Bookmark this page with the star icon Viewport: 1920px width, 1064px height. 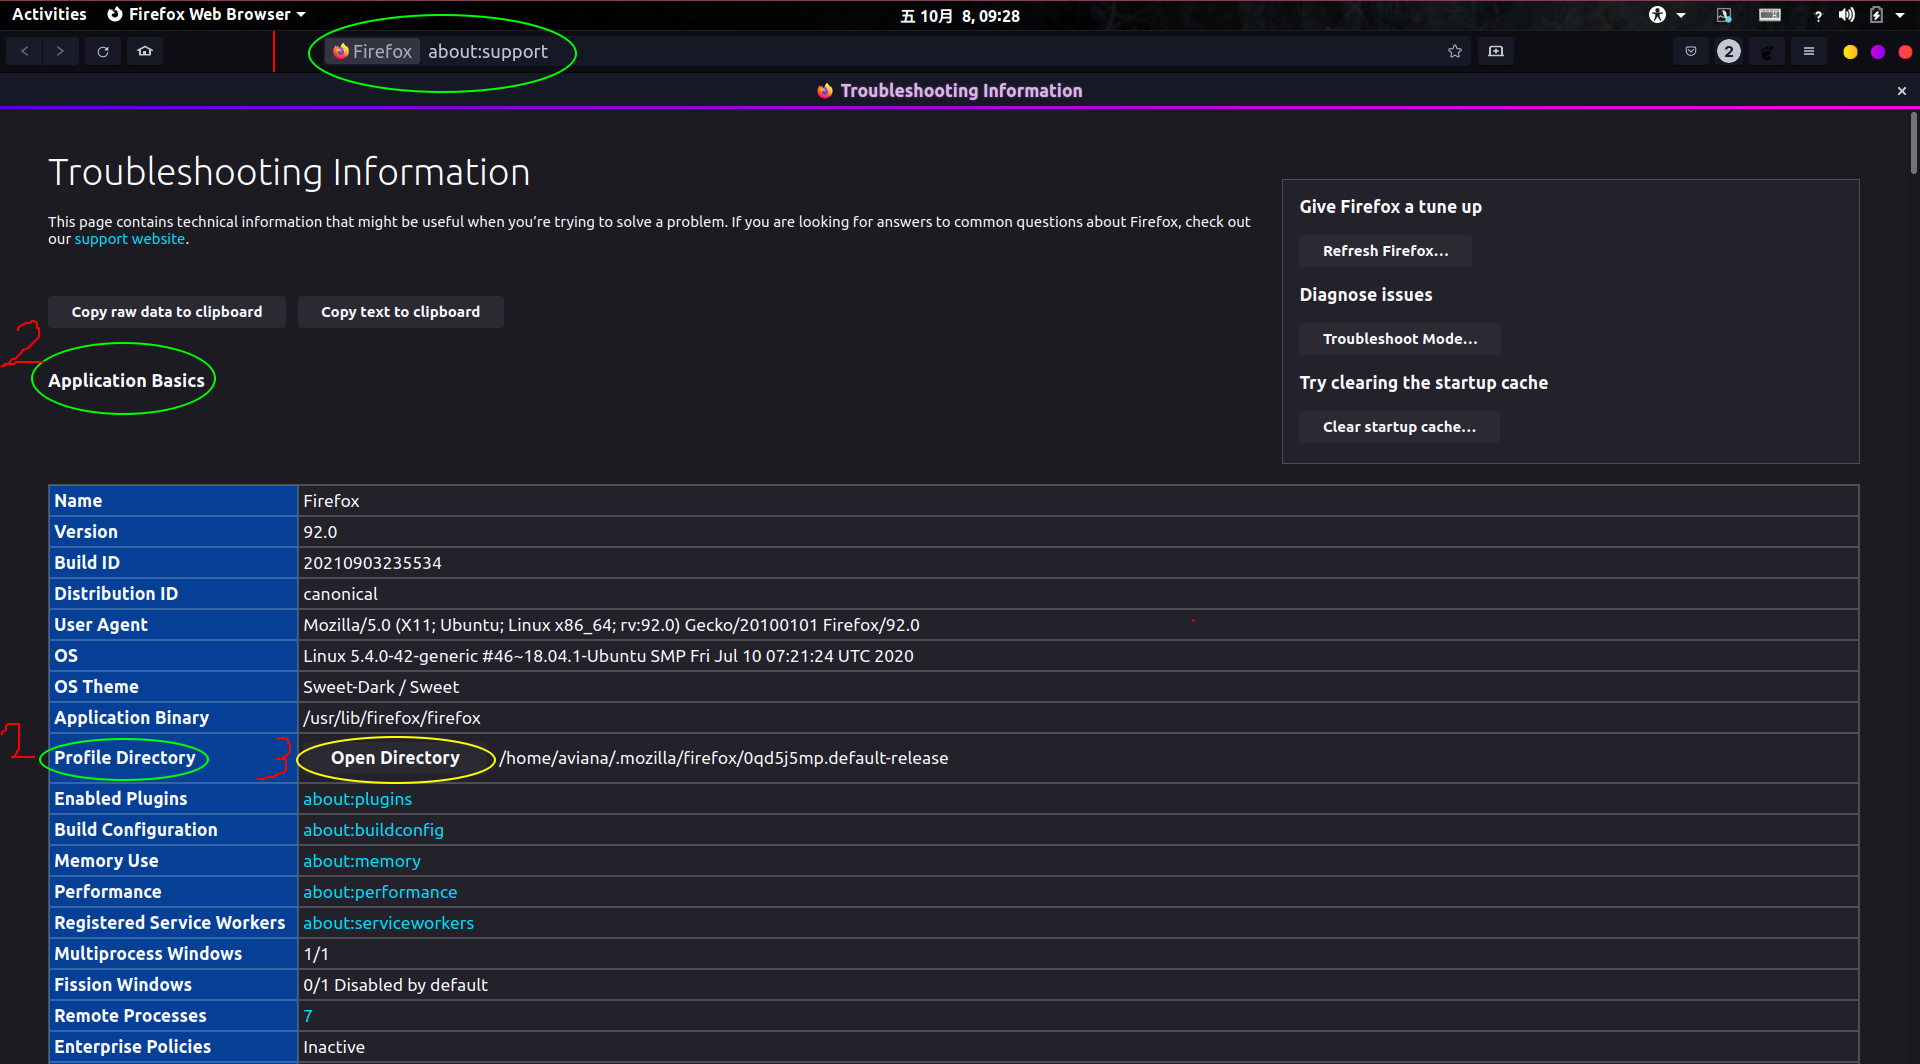tap(1455, 51)
